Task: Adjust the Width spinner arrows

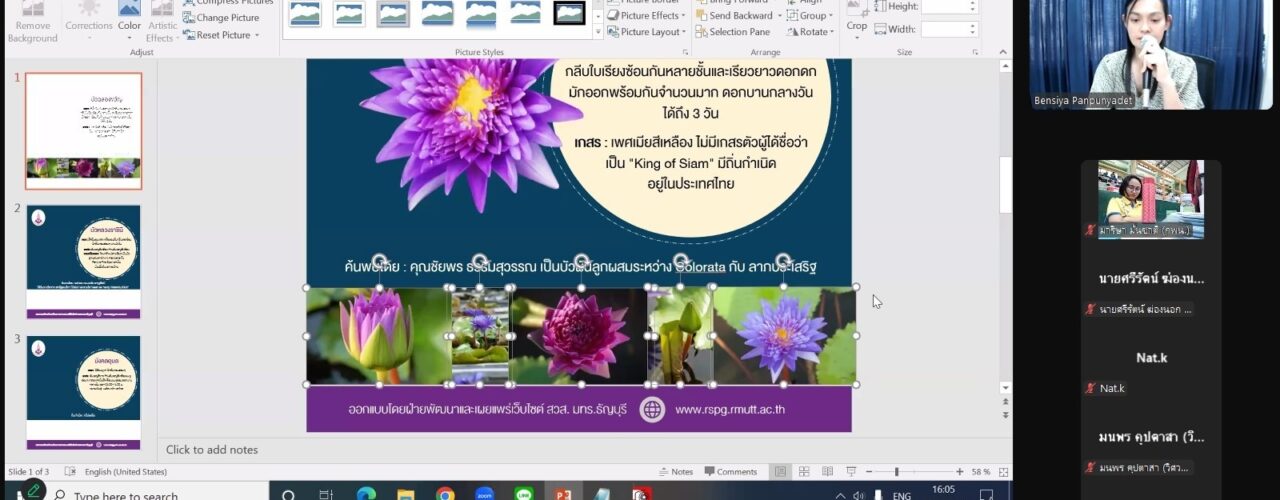Action: pyautogui.click(x=973, y=30)
